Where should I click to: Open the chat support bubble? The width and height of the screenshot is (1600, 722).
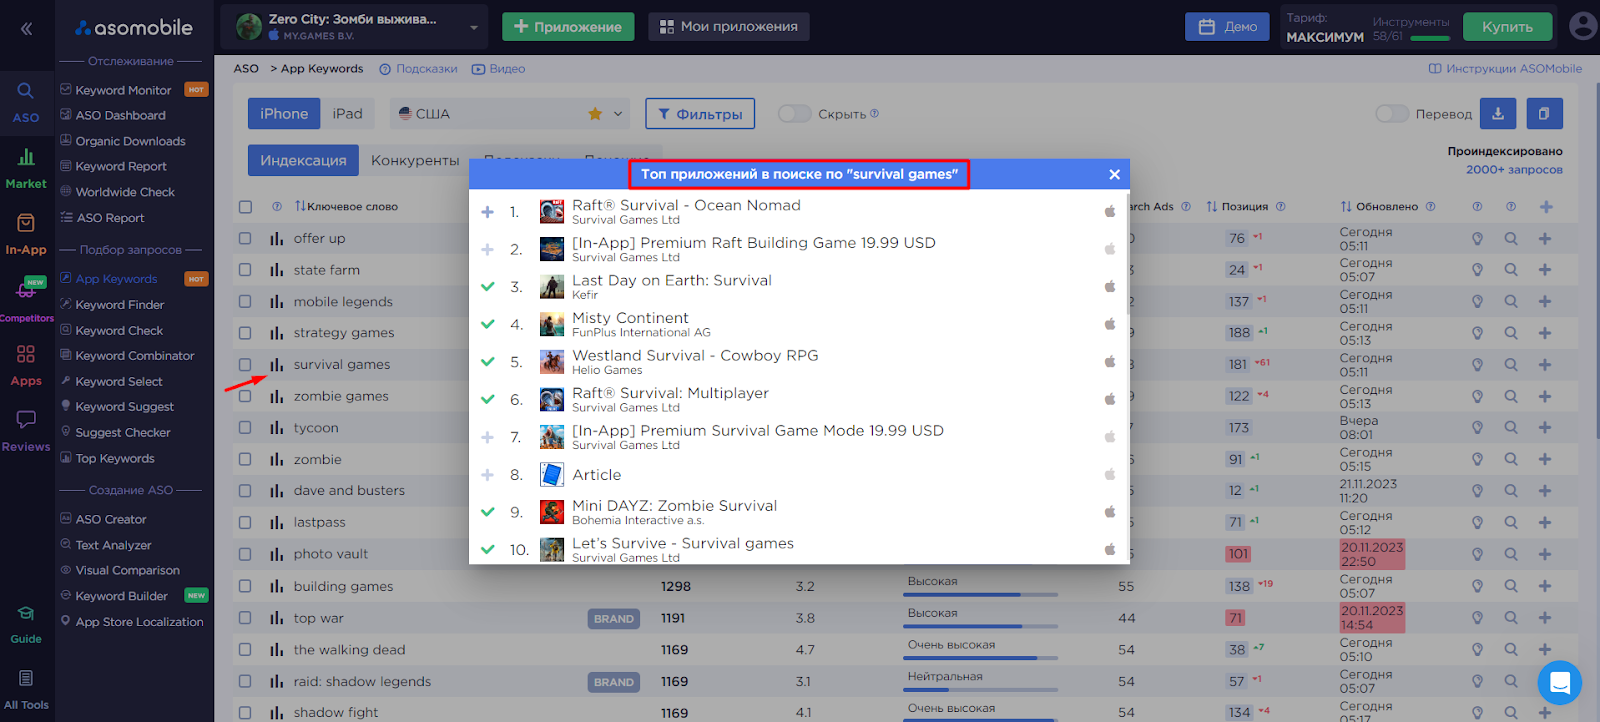[1559, 683]
